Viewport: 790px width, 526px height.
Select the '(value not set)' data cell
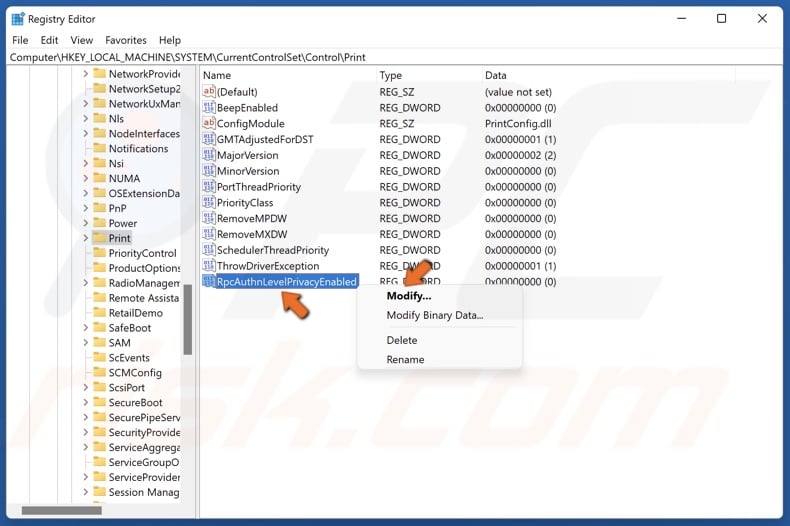pyautogui.click(x=518, y=92)
